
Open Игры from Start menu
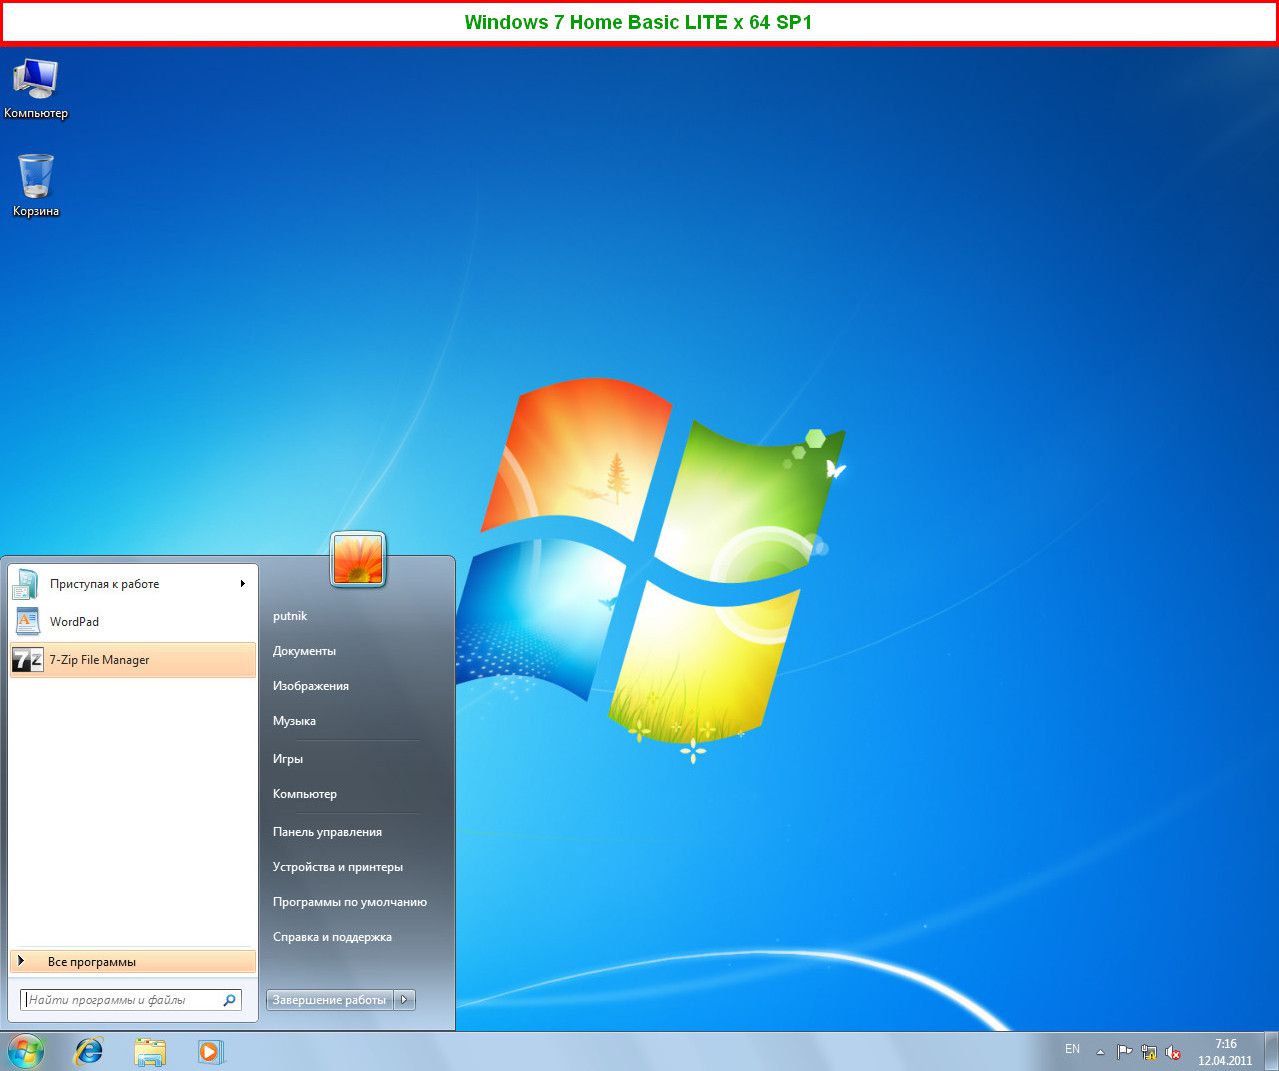(x=288, y=759)
